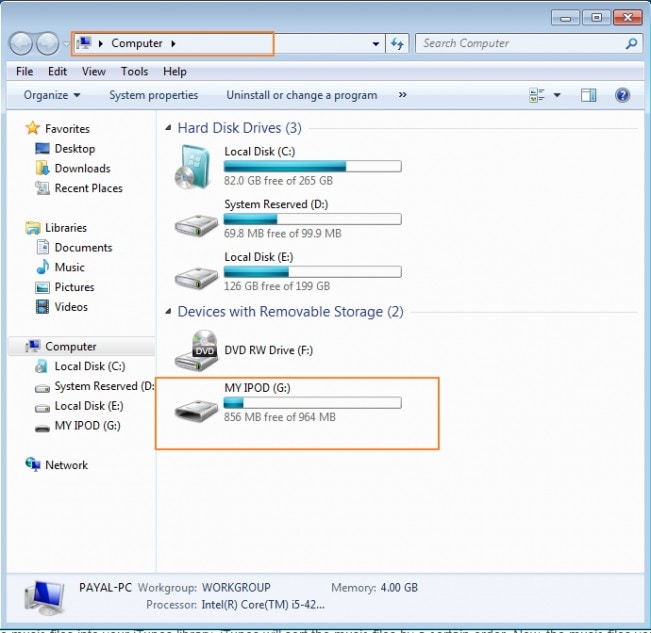Click the Network icon in navigation pane
651x633 pixels.
point(33,464)
